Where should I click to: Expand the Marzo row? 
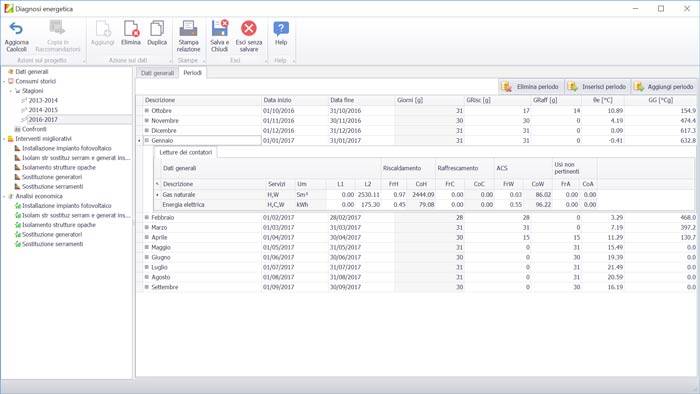[x=146, y=227]
